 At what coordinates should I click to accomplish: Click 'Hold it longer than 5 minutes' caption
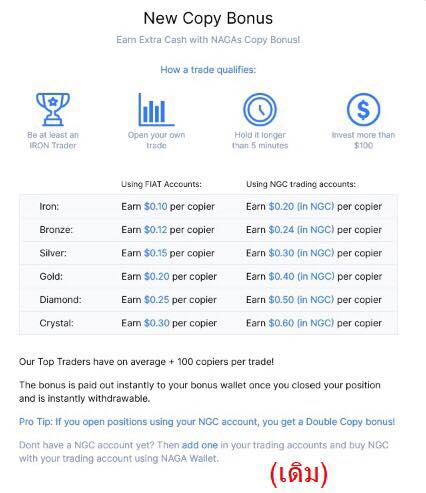click(260, 140)
